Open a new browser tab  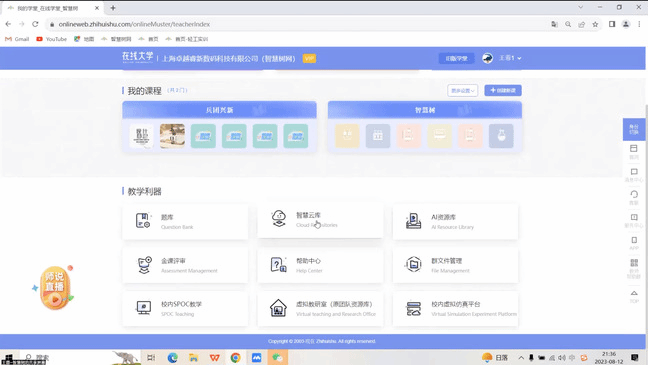point(113,8)
